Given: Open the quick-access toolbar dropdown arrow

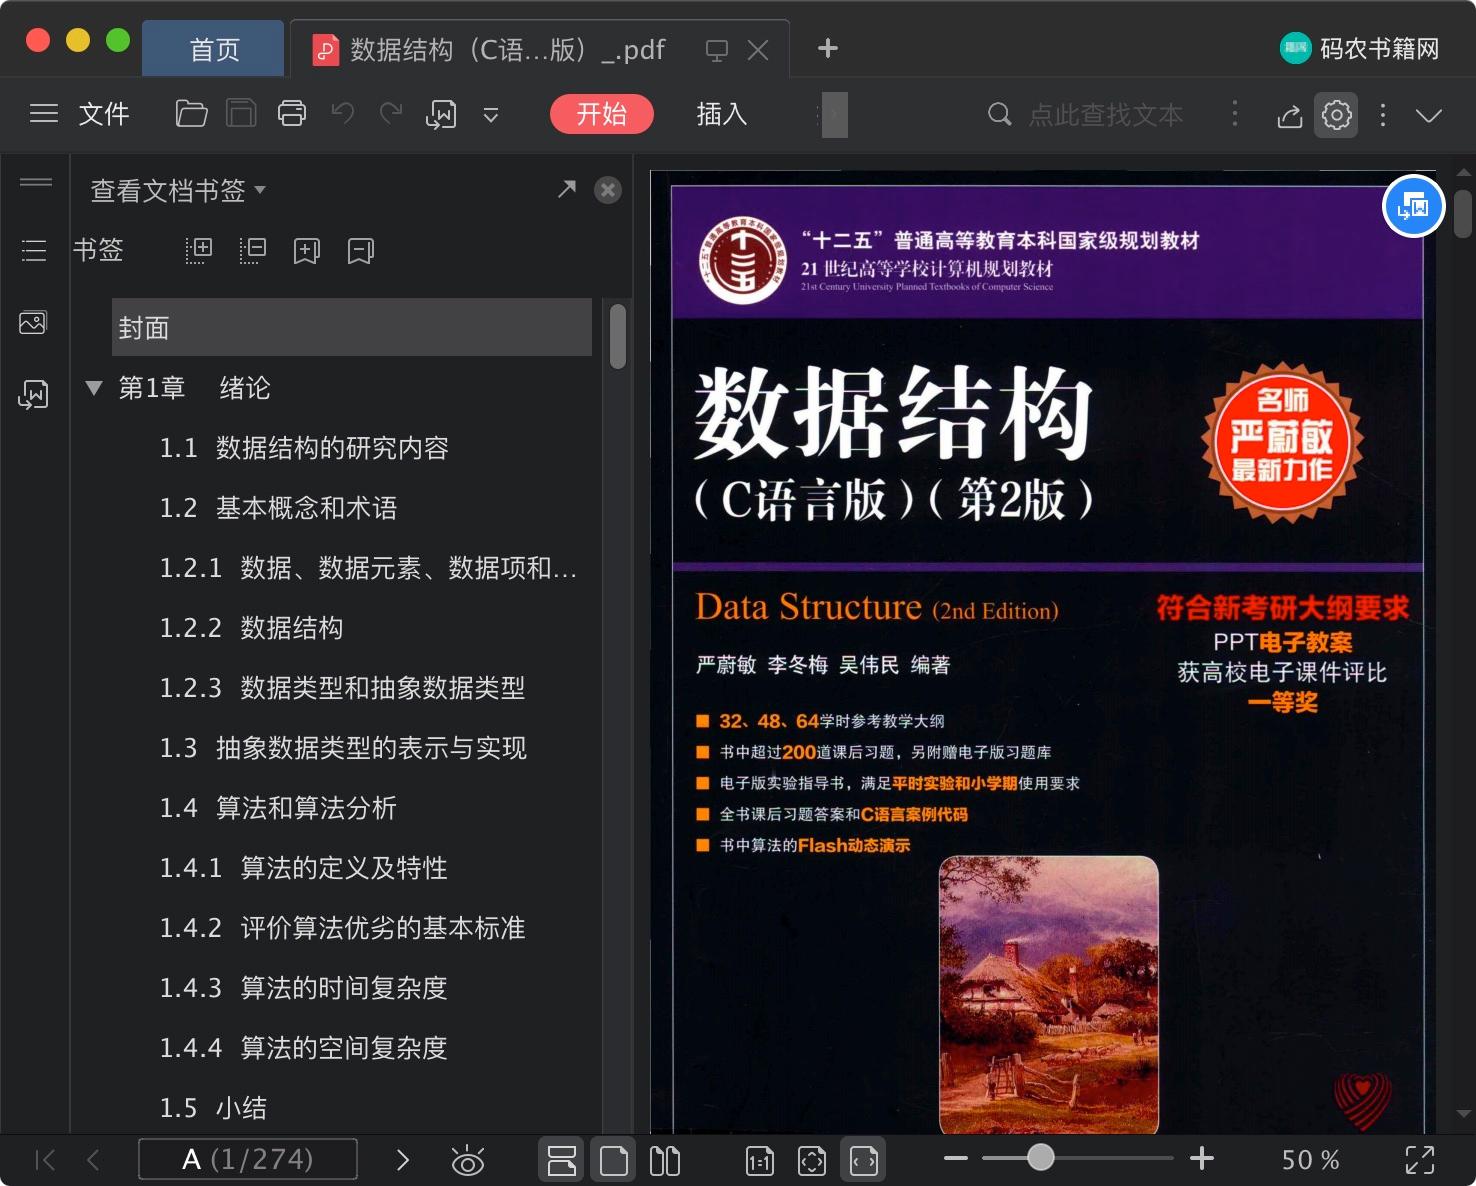Looking at the screenshot, I should pyautogui.click(x=491, y=115).
